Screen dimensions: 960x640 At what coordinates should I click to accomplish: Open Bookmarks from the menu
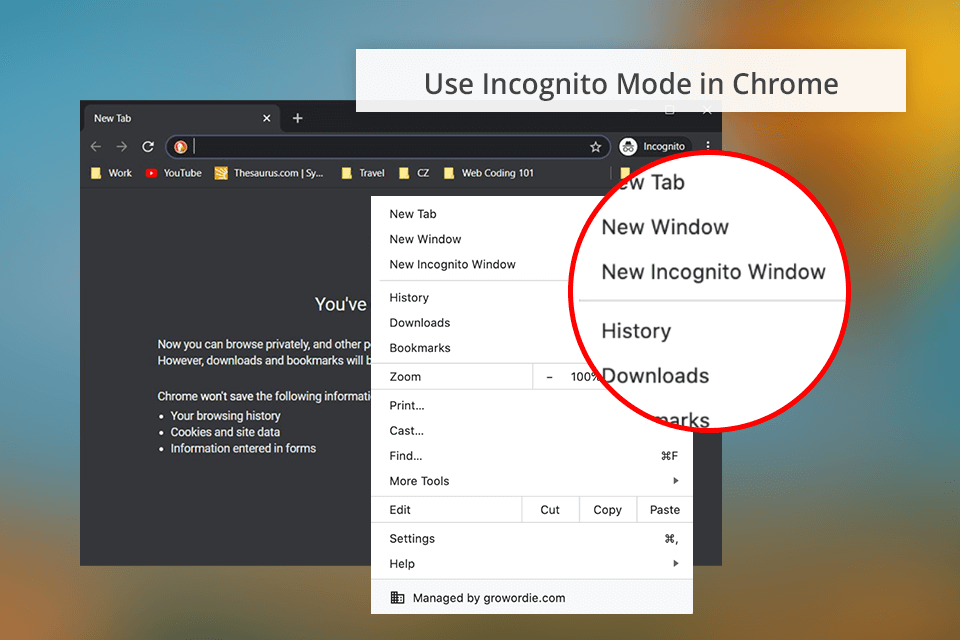[x=419, y=347]
